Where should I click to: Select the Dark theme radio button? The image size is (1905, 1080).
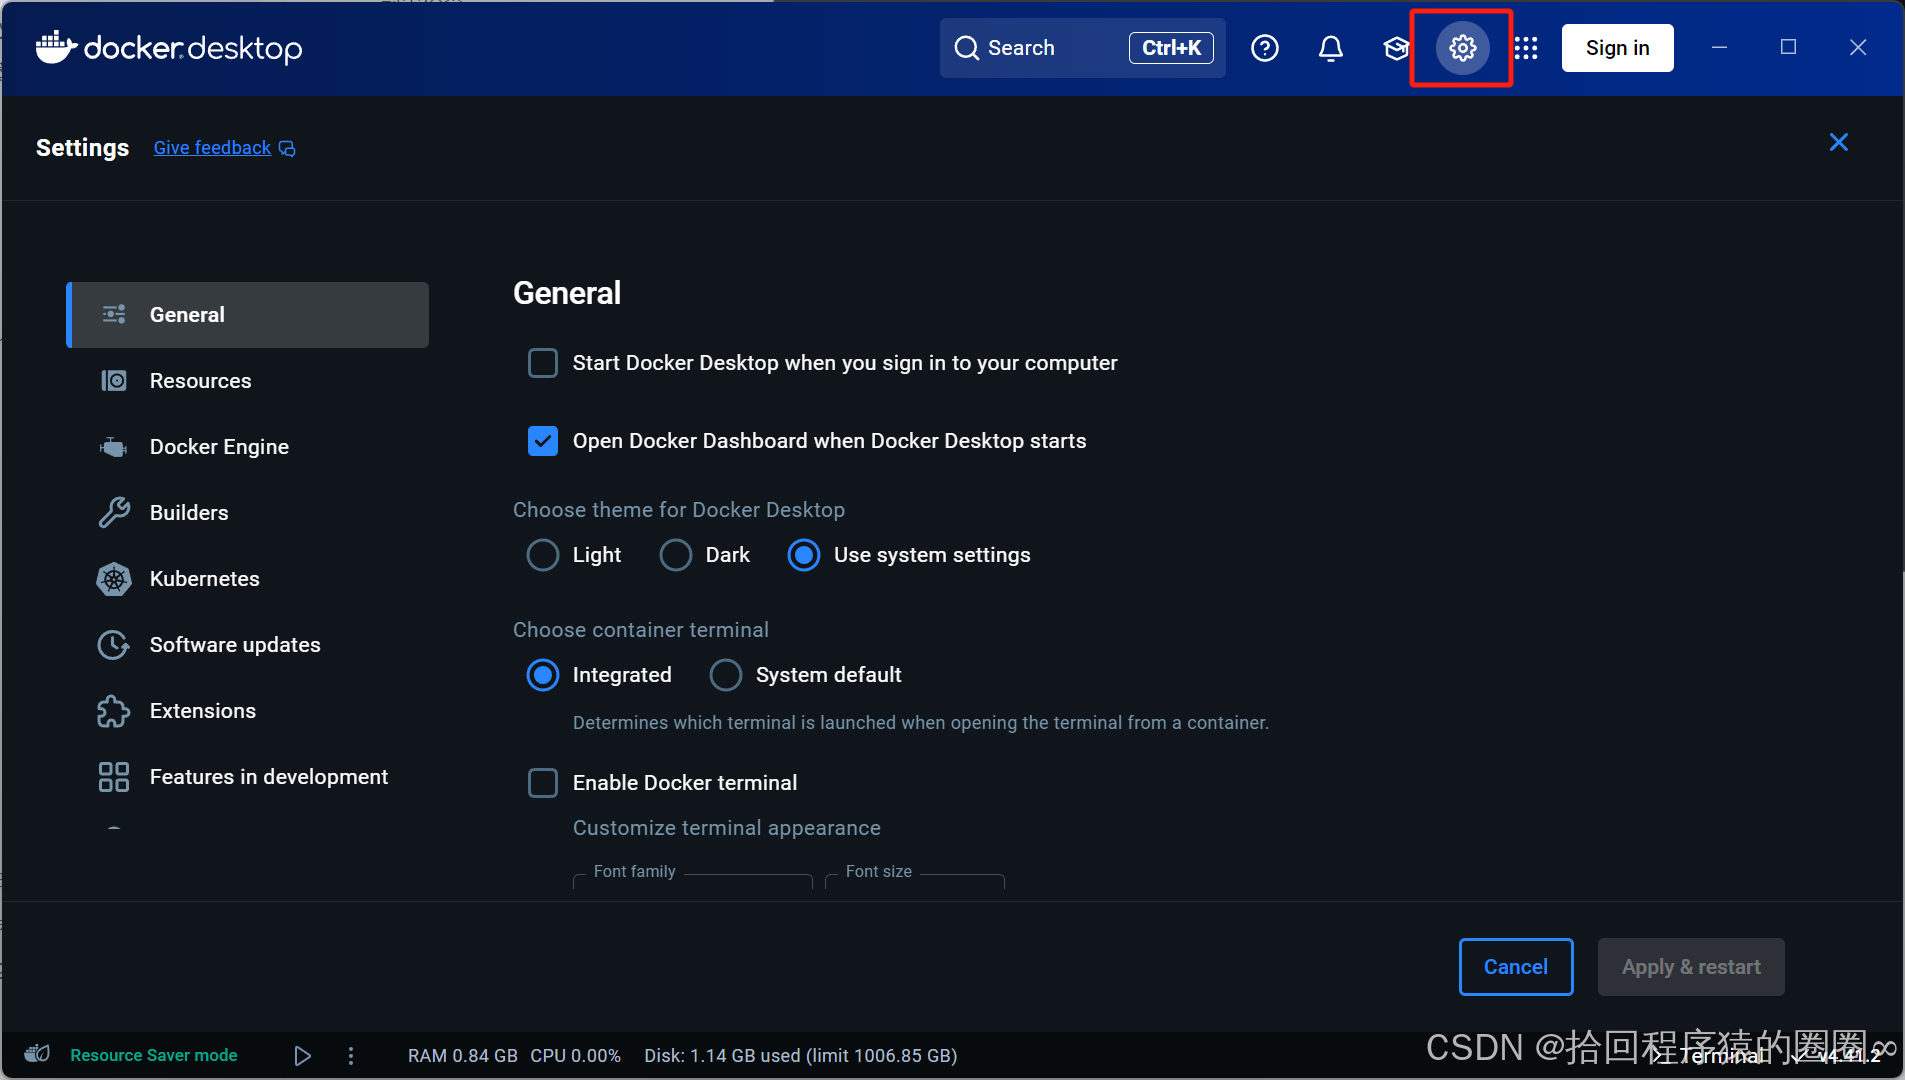[x=676, y=555]
